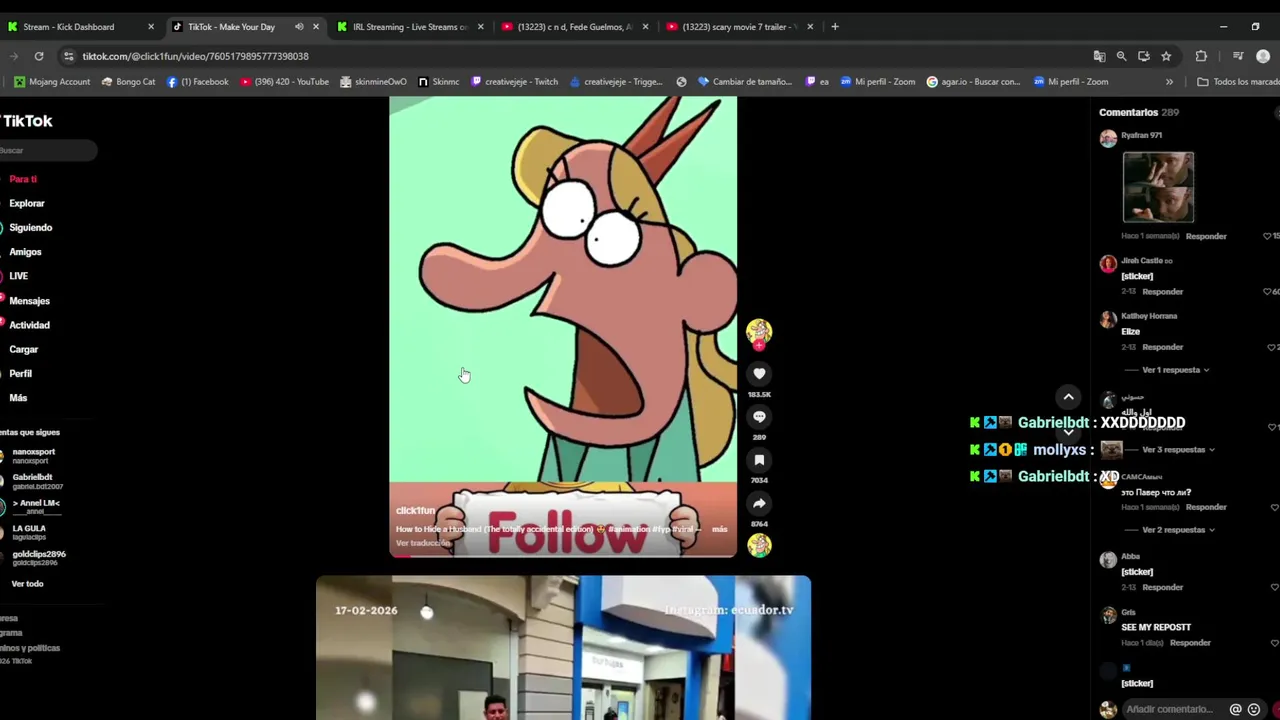Open goldclips2896 followed account
This screenshot has width=1280, height=720.
point(39,558)
